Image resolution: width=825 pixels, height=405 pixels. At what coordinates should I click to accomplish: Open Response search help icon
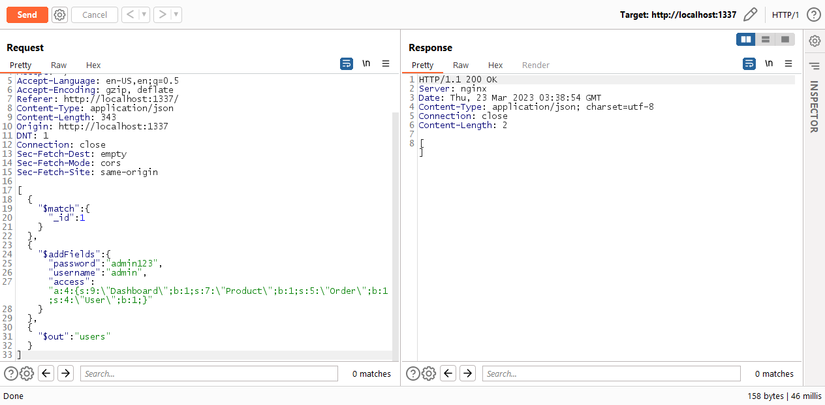click(x=413, y=374)
